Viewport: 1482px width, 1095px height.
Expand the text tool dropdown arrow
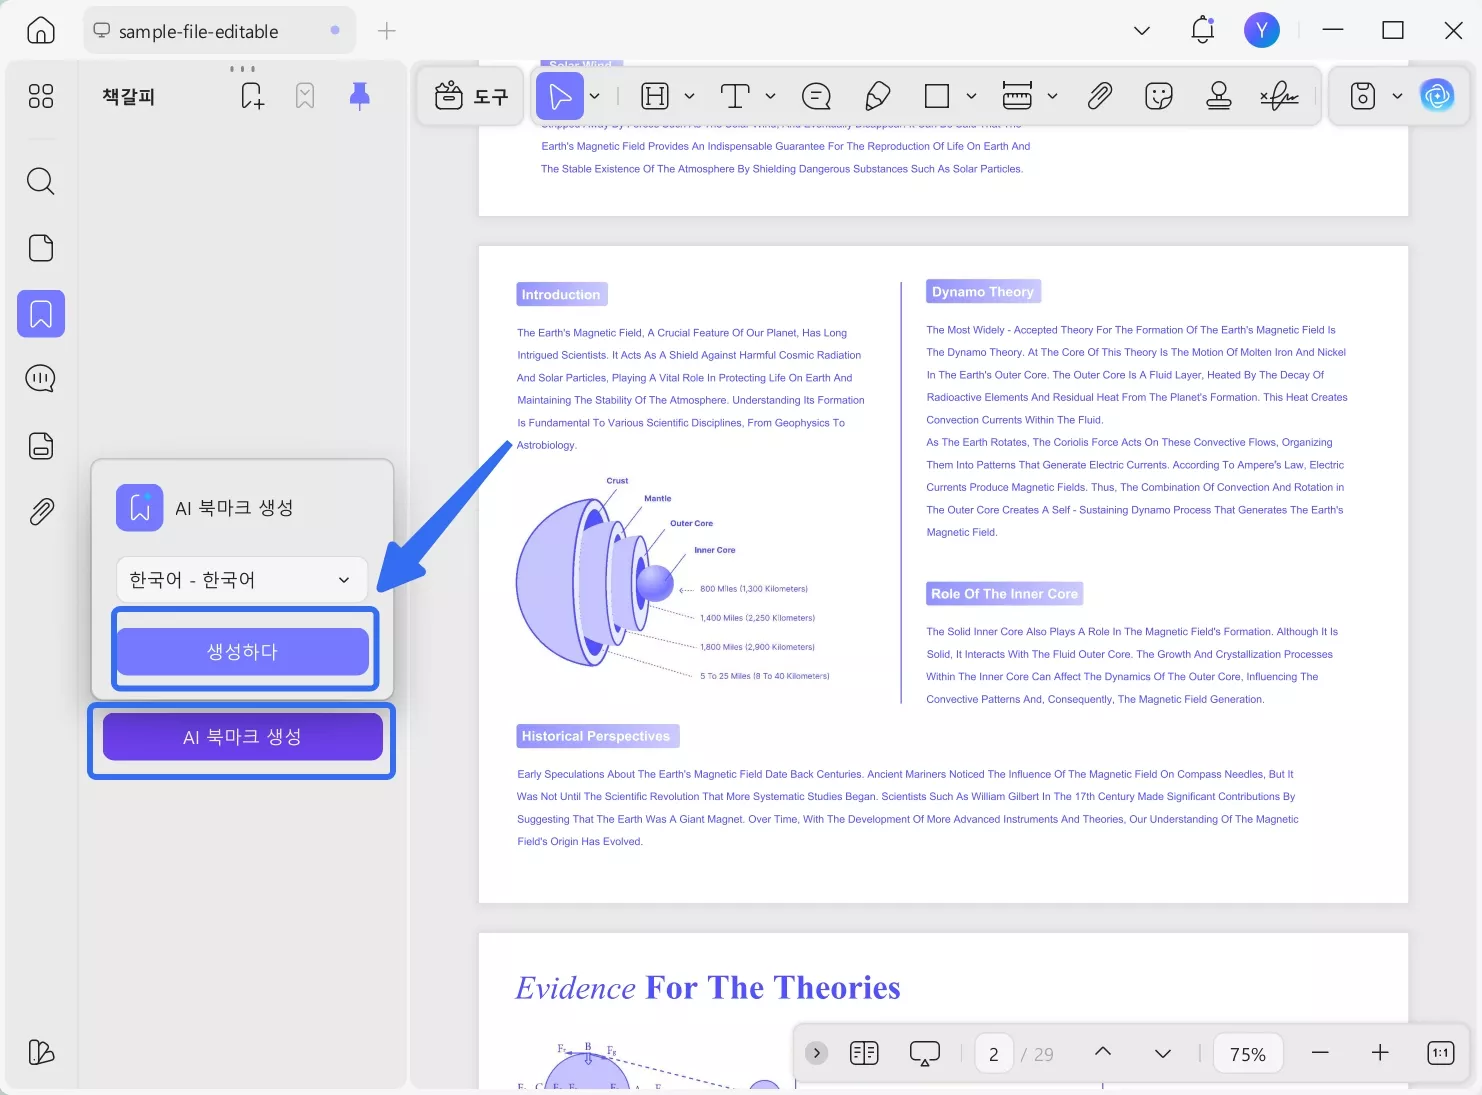[770, 96]
